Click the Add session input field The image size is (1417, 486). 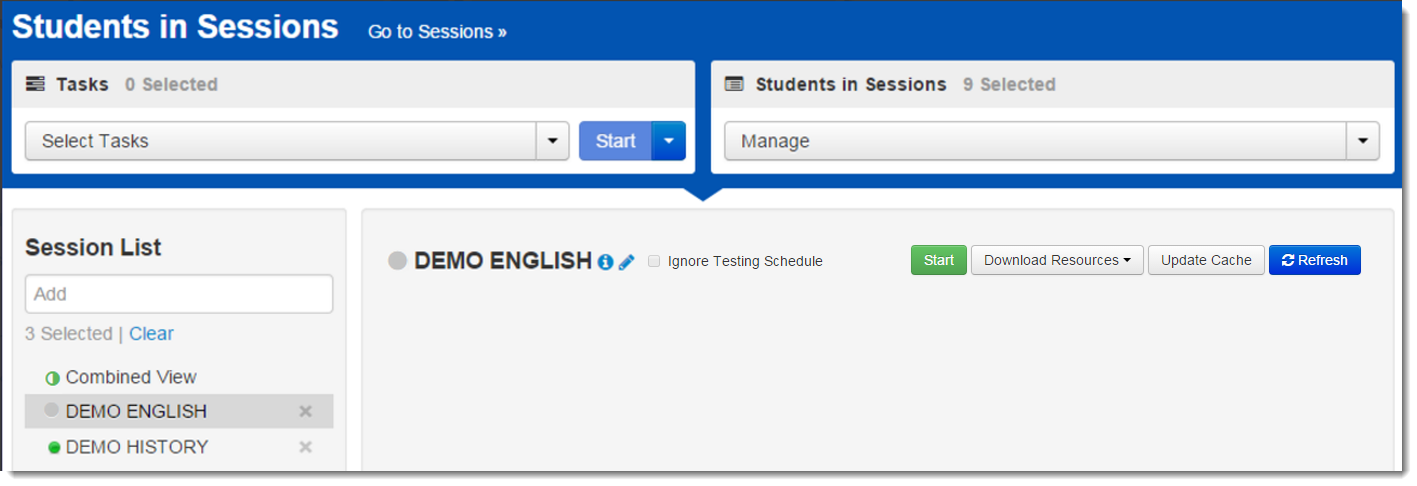(x=179, y=294)
